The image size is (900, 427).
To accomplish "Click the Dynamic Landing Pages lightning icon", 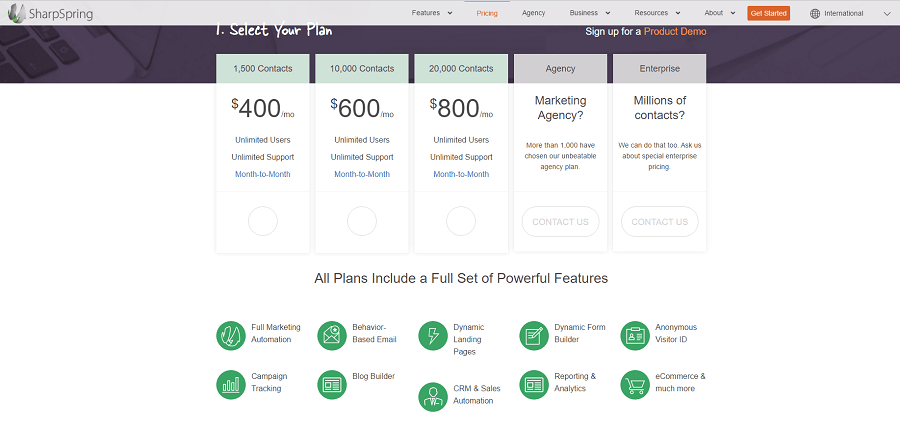I will pos(433,335).
